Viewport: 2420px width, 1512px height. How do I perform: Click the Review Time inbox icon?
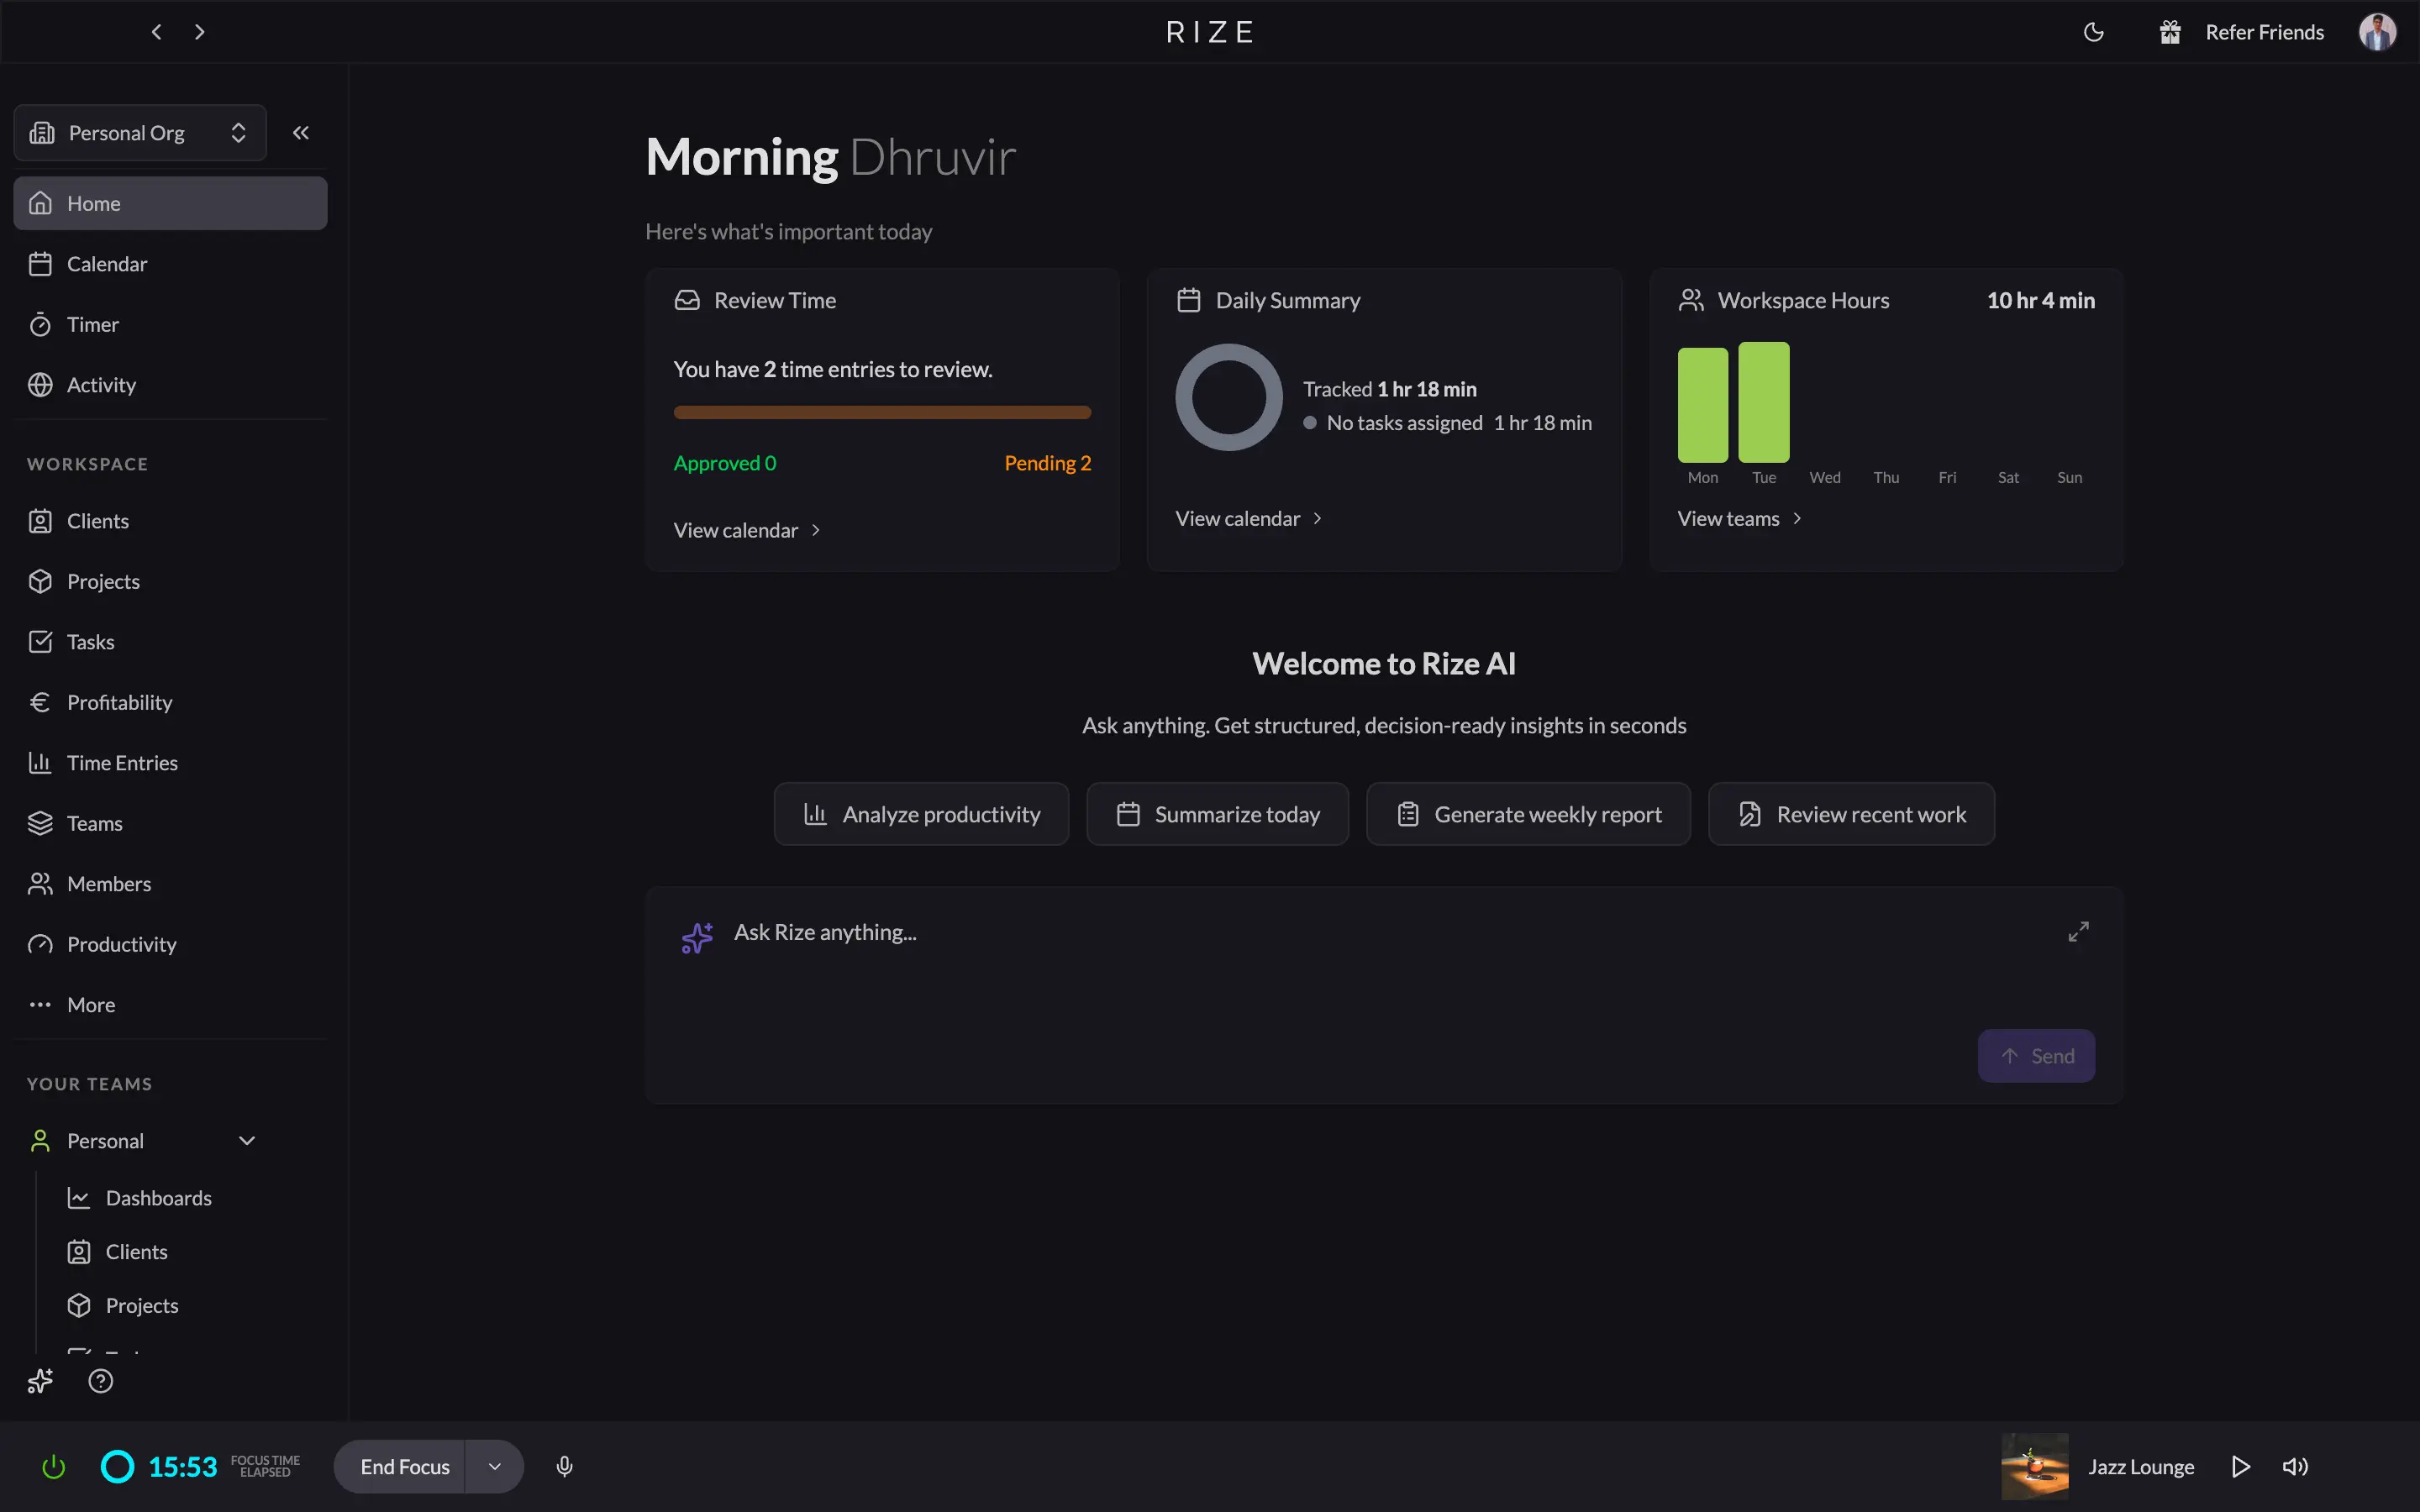(687, 300)
